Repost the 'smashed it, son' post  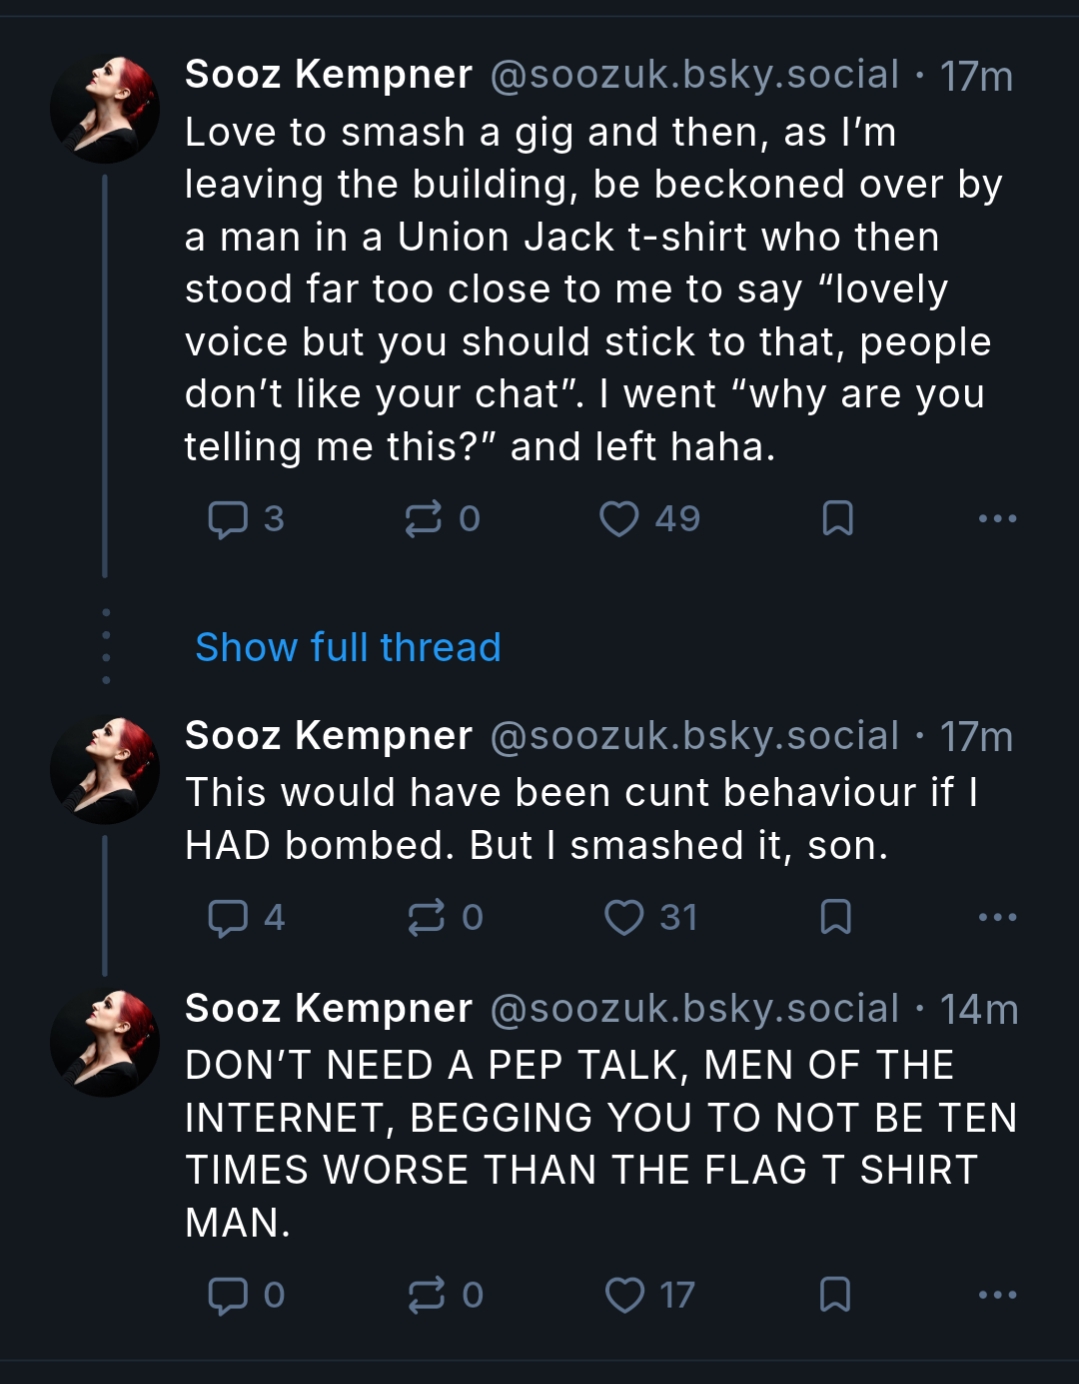pyautogui.click(x=426, y=917)
